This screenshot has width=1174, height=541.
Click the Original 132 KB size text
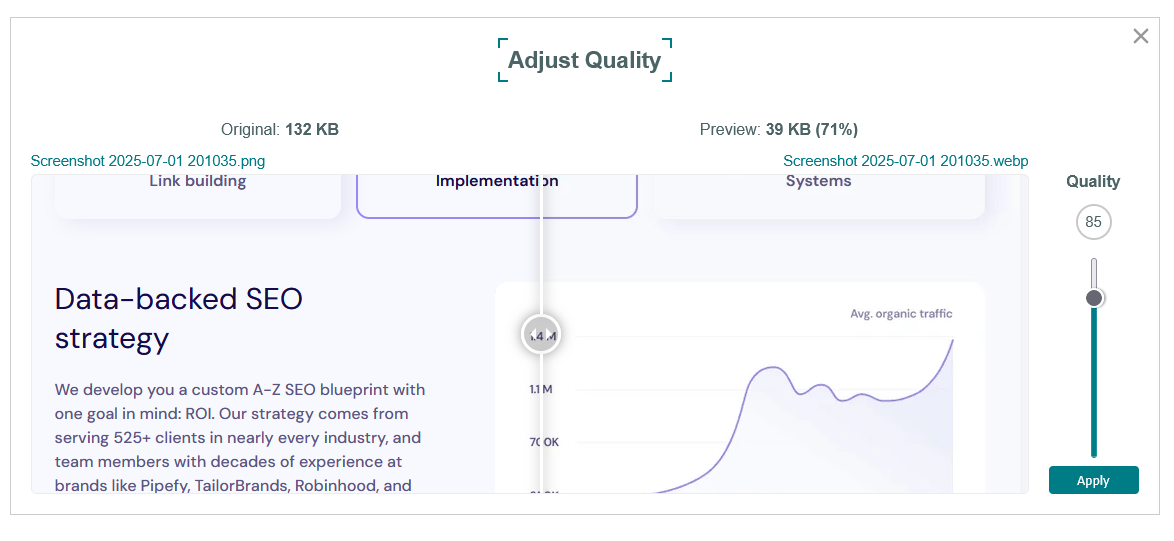click(x=280, y=129)
